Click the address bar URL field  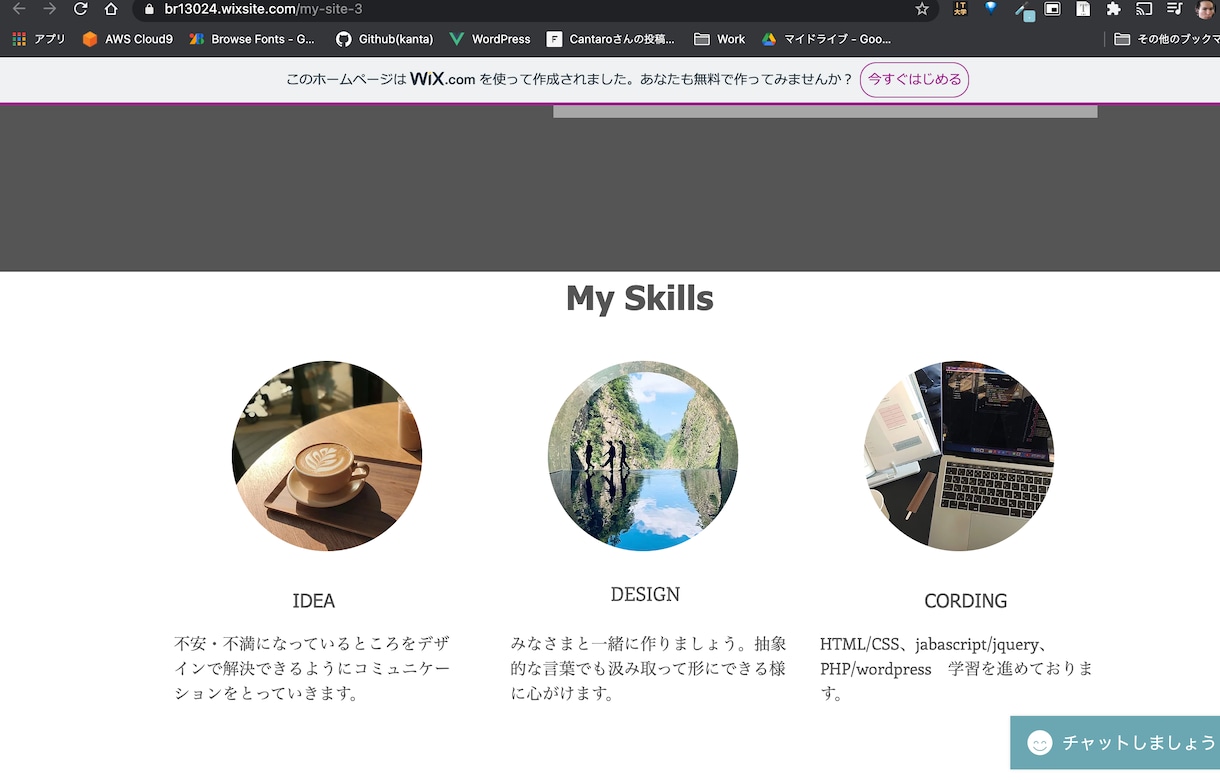tap(535, 9)
